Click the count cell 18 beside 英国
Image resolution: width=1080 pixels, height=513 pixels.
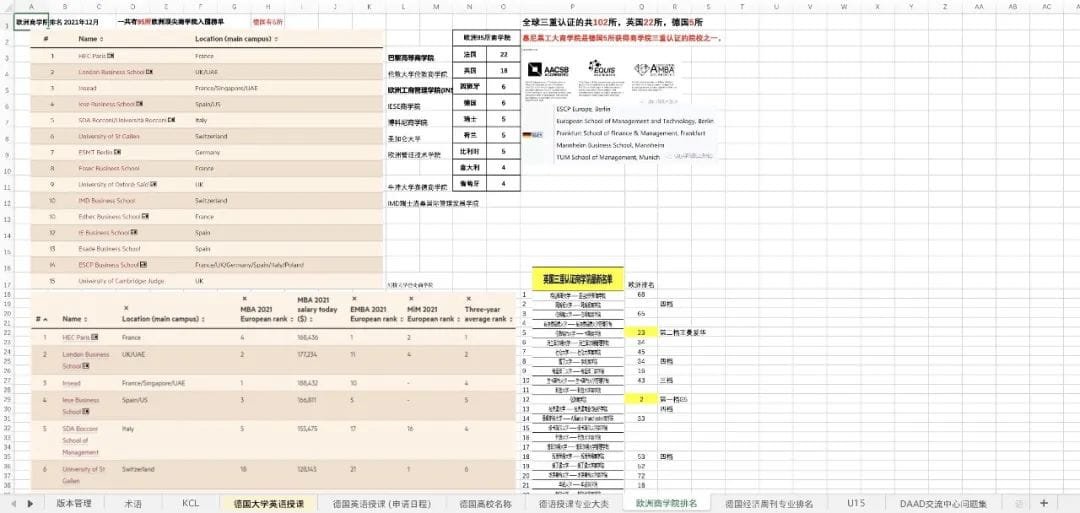(503, 70)
